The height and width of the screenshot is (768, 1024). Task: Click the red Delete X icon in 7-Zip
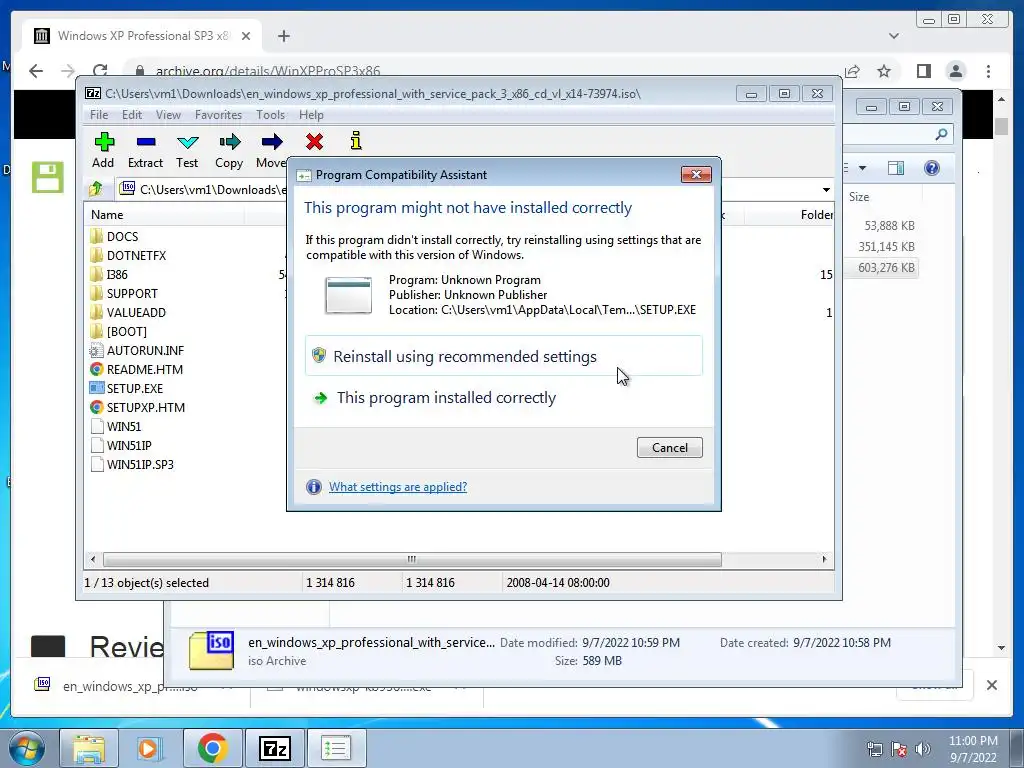[314, 141]
